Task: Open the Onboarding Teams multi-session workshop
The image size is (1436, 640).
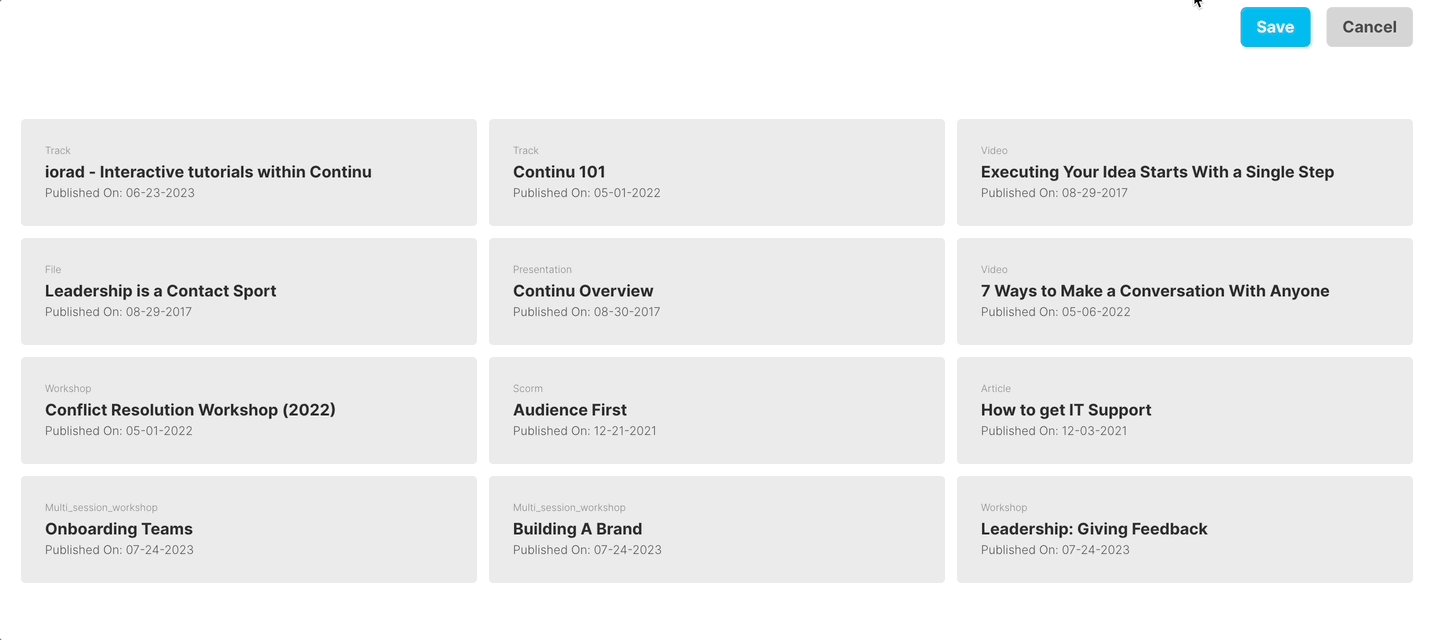Action: 248,529
